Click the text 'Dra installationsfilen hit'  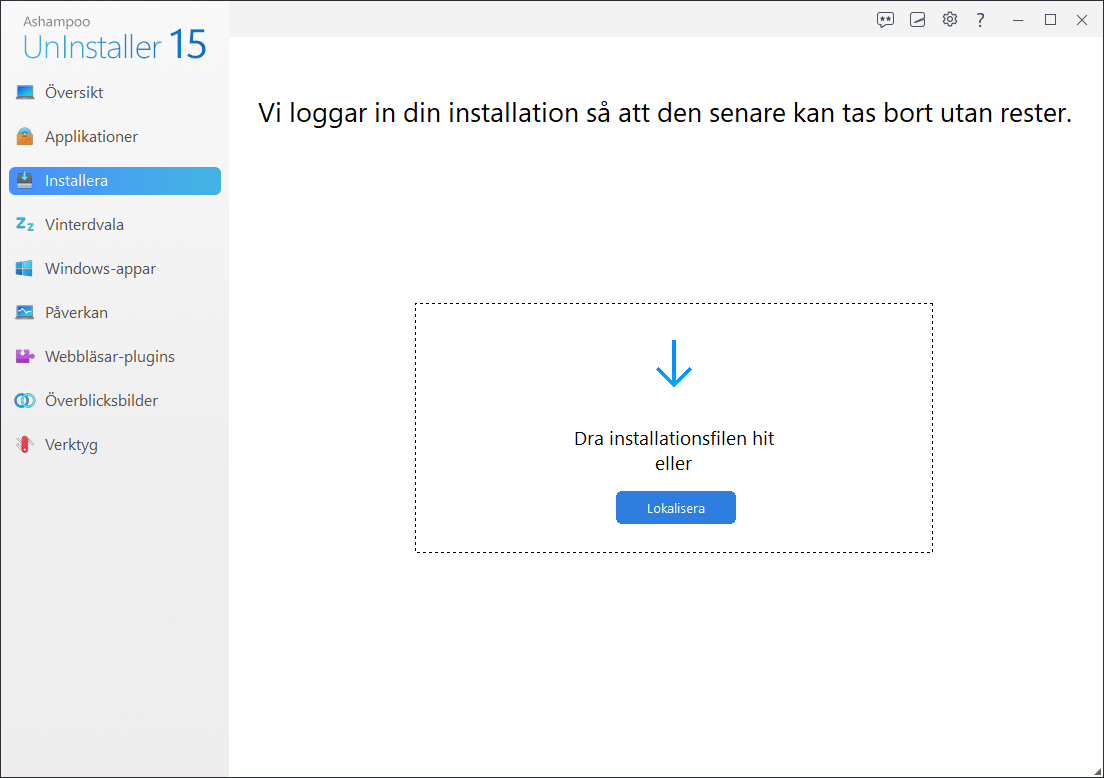674,439
